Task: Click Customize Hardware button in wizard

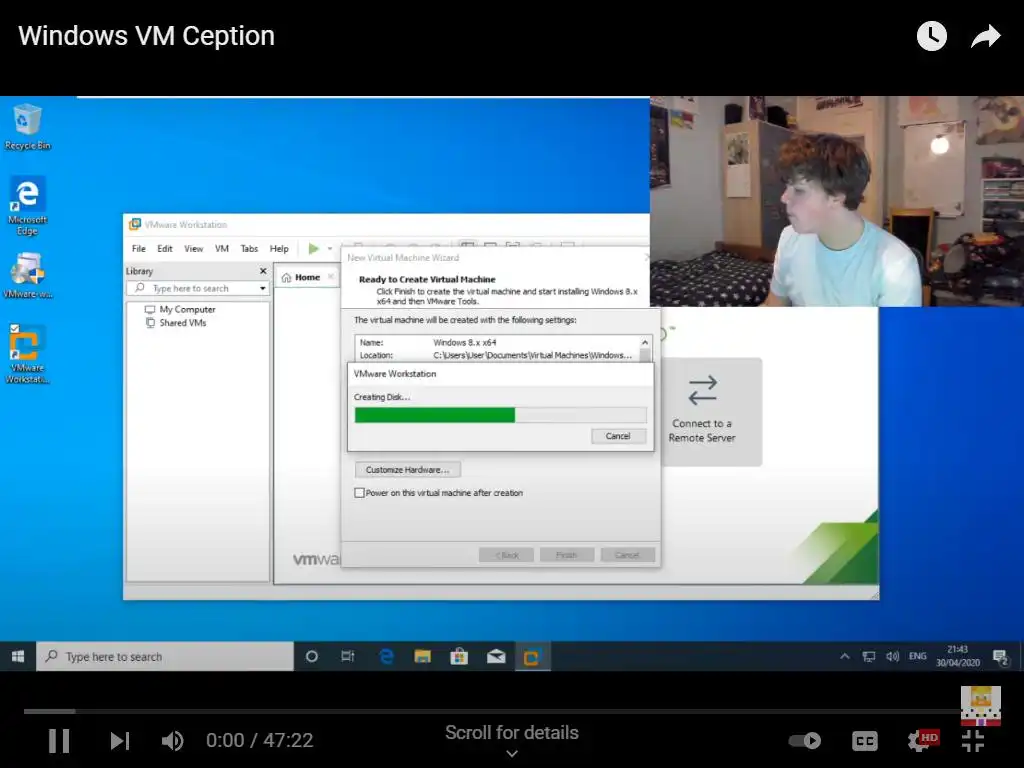Action: [408, 470]
